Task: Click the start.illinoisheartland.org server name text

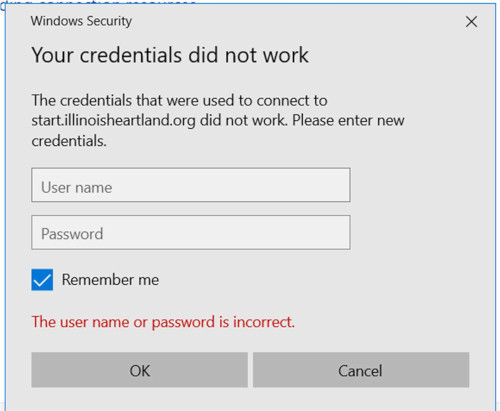Action: (113, 121)
